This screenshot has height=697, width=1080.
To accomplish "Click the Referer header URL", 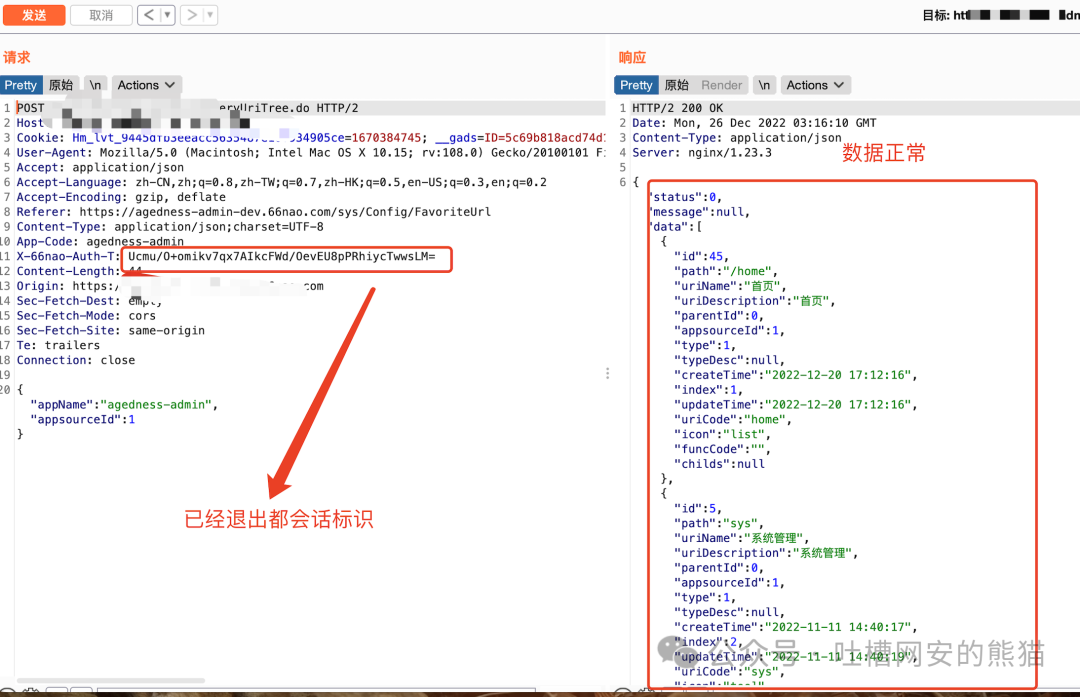I will pos(285,212).
